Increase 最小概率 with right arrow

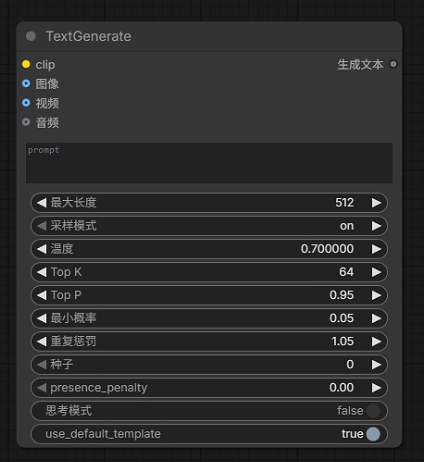click(x=376, y=318)
